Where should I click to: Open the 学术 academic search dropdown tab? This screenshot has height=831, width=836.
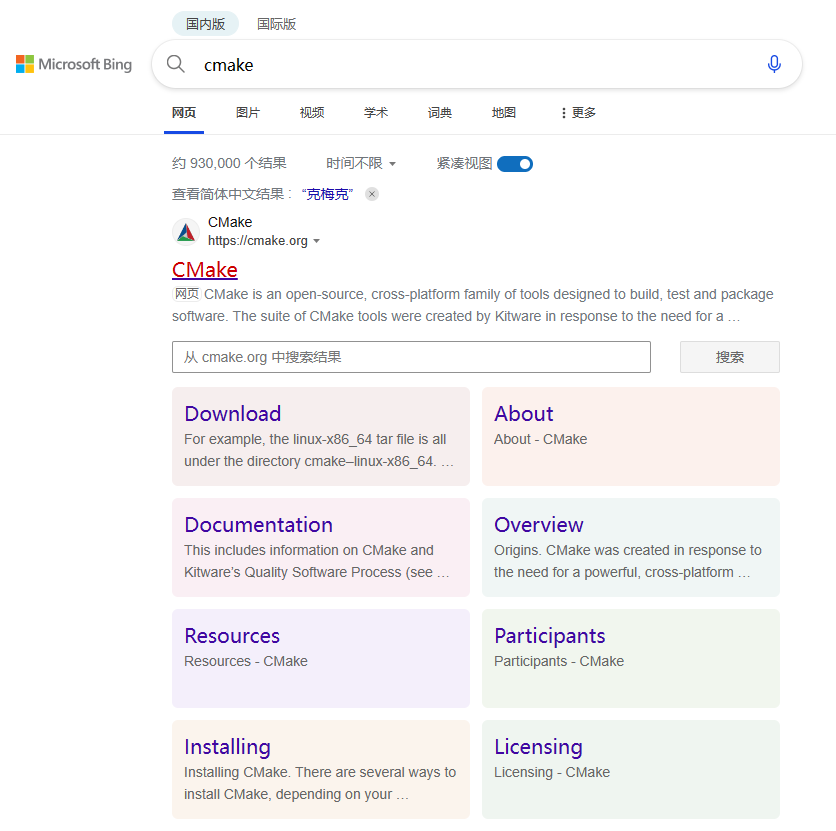[x=376, y=112]
